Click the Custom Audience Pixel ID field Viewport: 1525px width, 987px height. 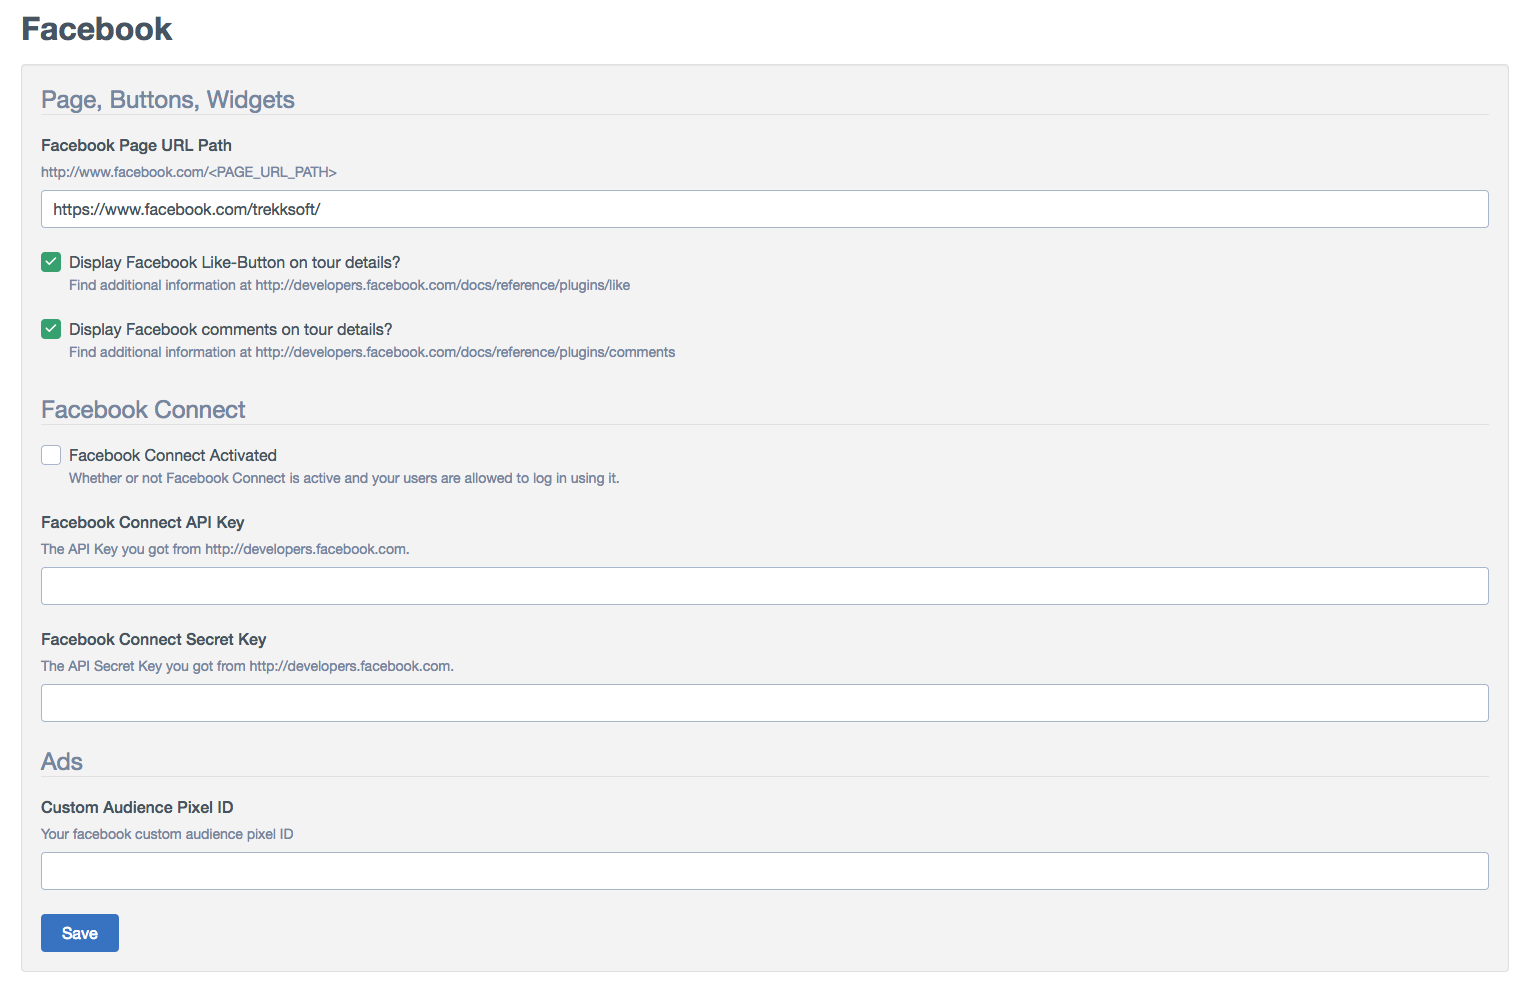pos(764,871)
